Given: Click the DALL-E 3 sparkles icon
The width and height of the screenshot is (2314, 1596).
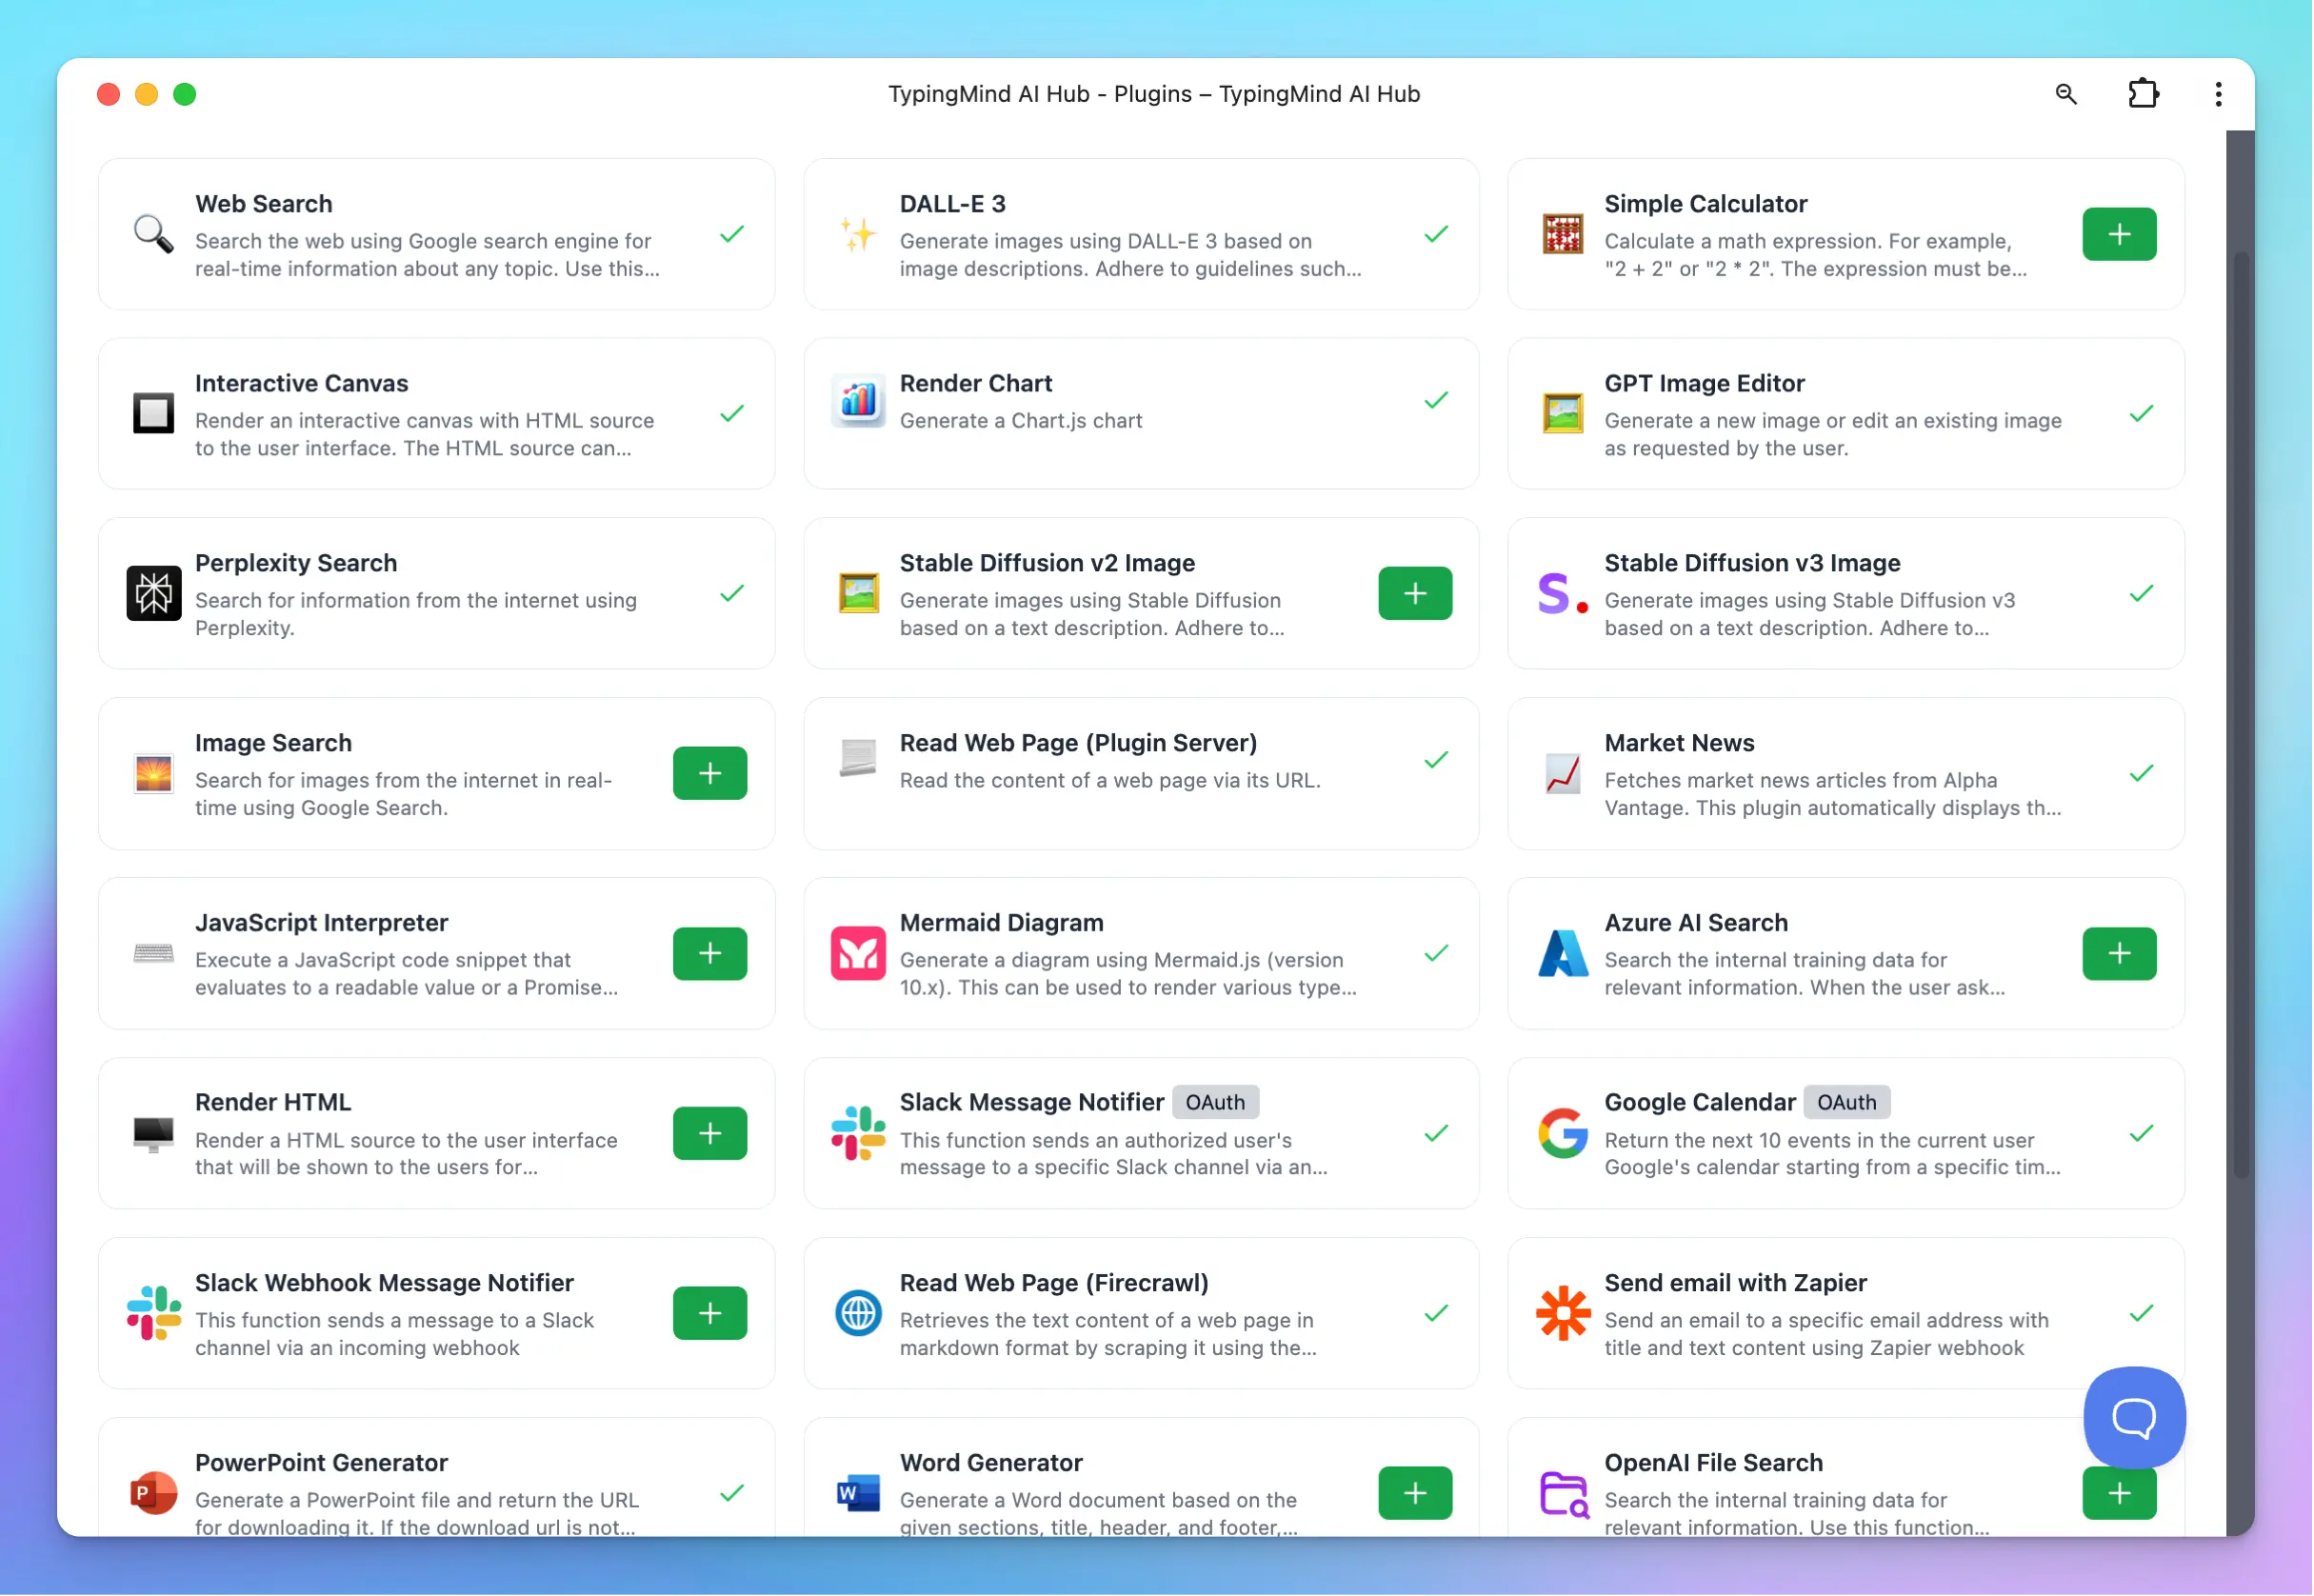Looking at the screenshot, I should coord(858,234).
